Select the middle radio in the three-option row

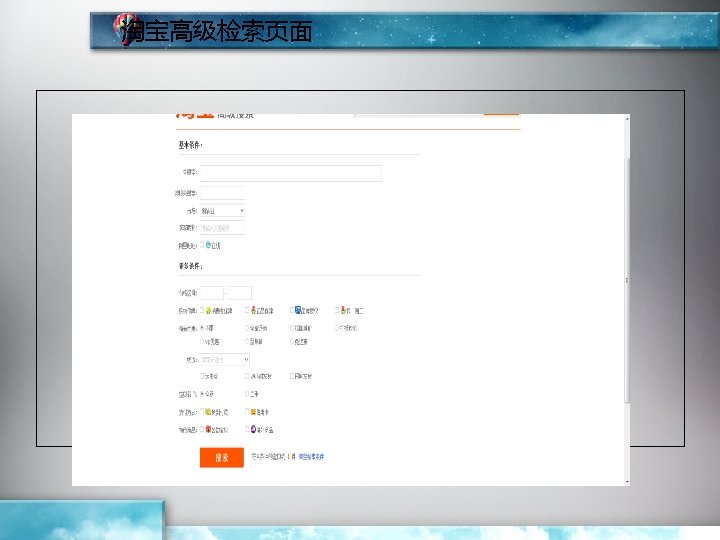pyautogui.click(x=247, y=342)
